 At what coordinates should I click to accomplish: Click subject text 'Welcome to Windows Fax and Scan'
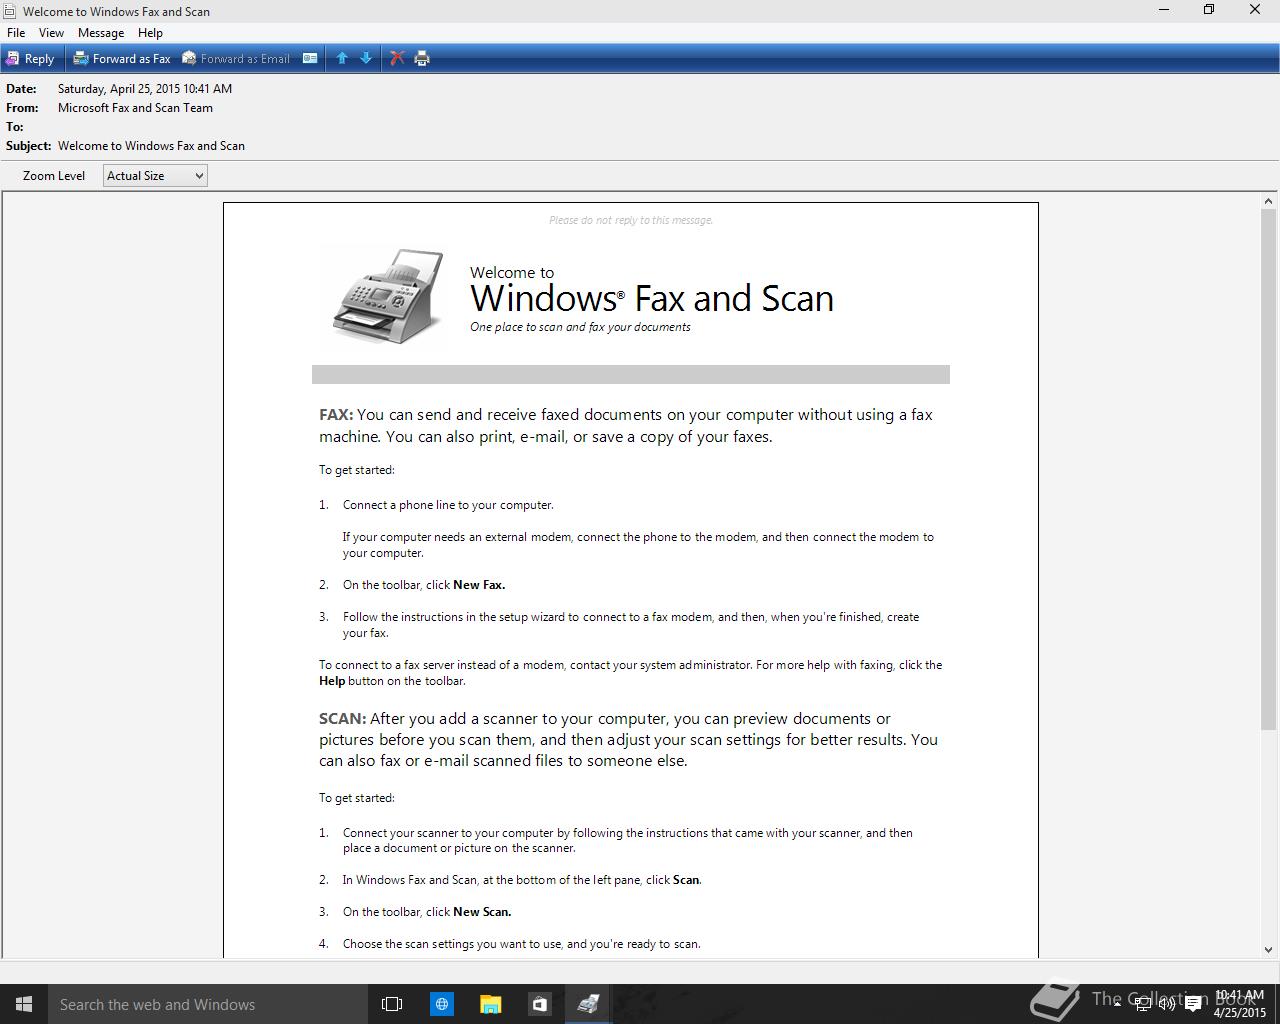click(151, 146)
